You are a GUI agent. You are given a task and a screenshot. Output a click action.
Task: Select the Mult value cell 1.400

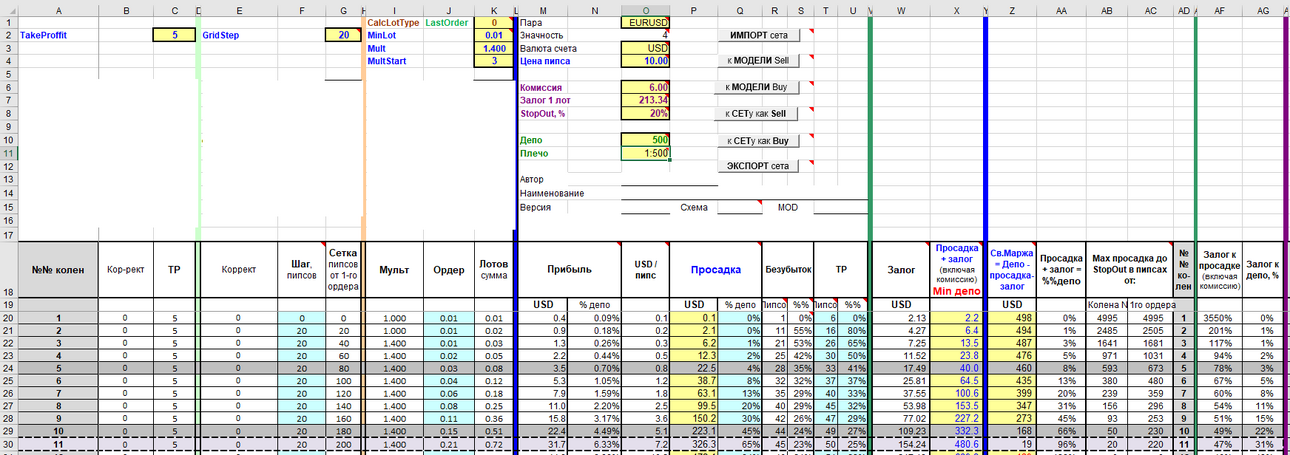[492, 48]
